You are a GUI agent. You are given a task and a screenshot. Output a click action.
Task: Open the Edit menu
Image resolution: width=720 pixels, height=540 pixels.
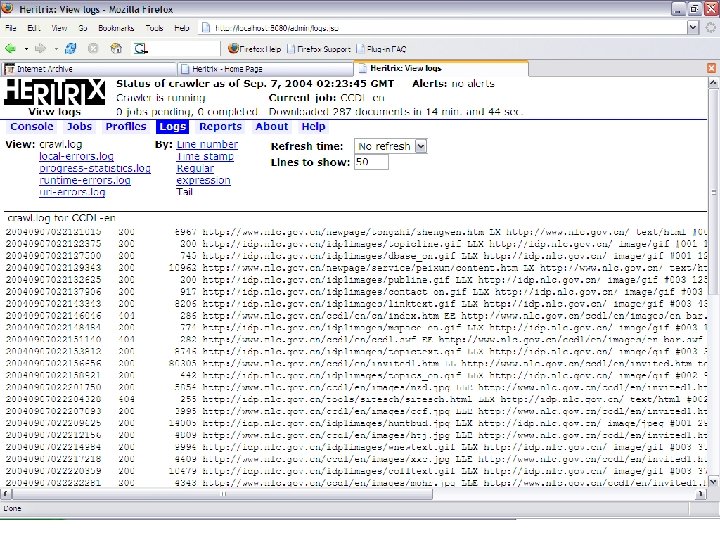[x=34, y=28]
